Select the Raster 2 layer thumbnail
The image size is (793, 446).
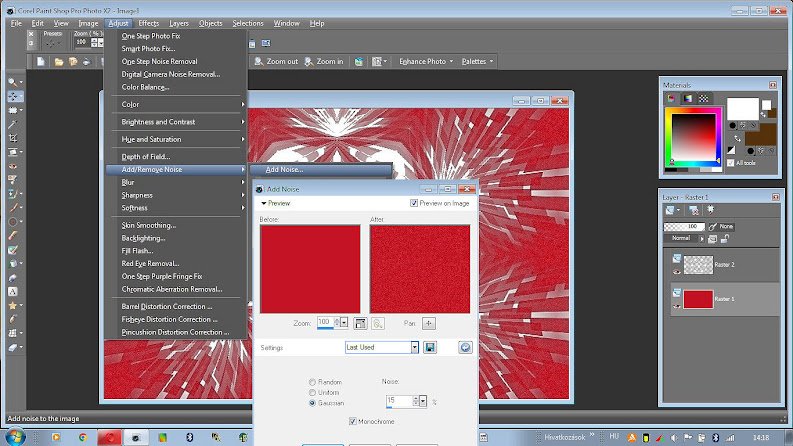698,264
